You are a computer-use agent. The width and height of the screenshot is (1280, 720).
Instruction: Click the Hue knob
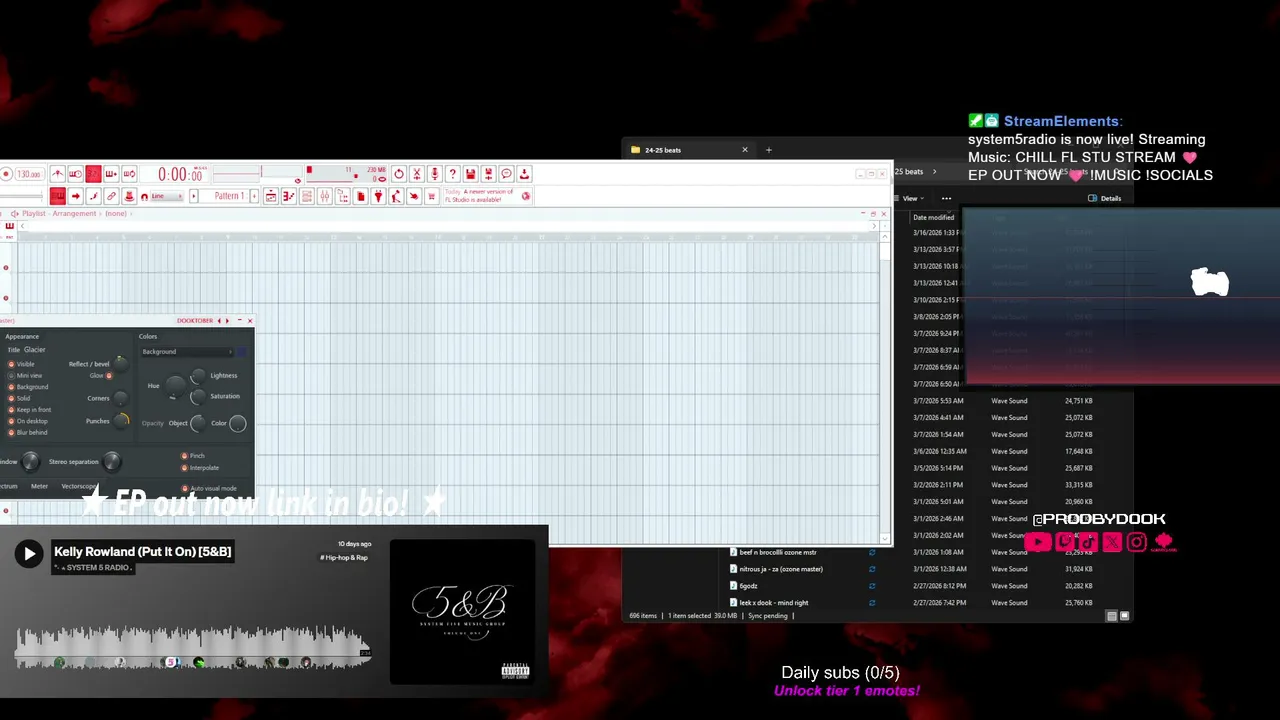175,385
